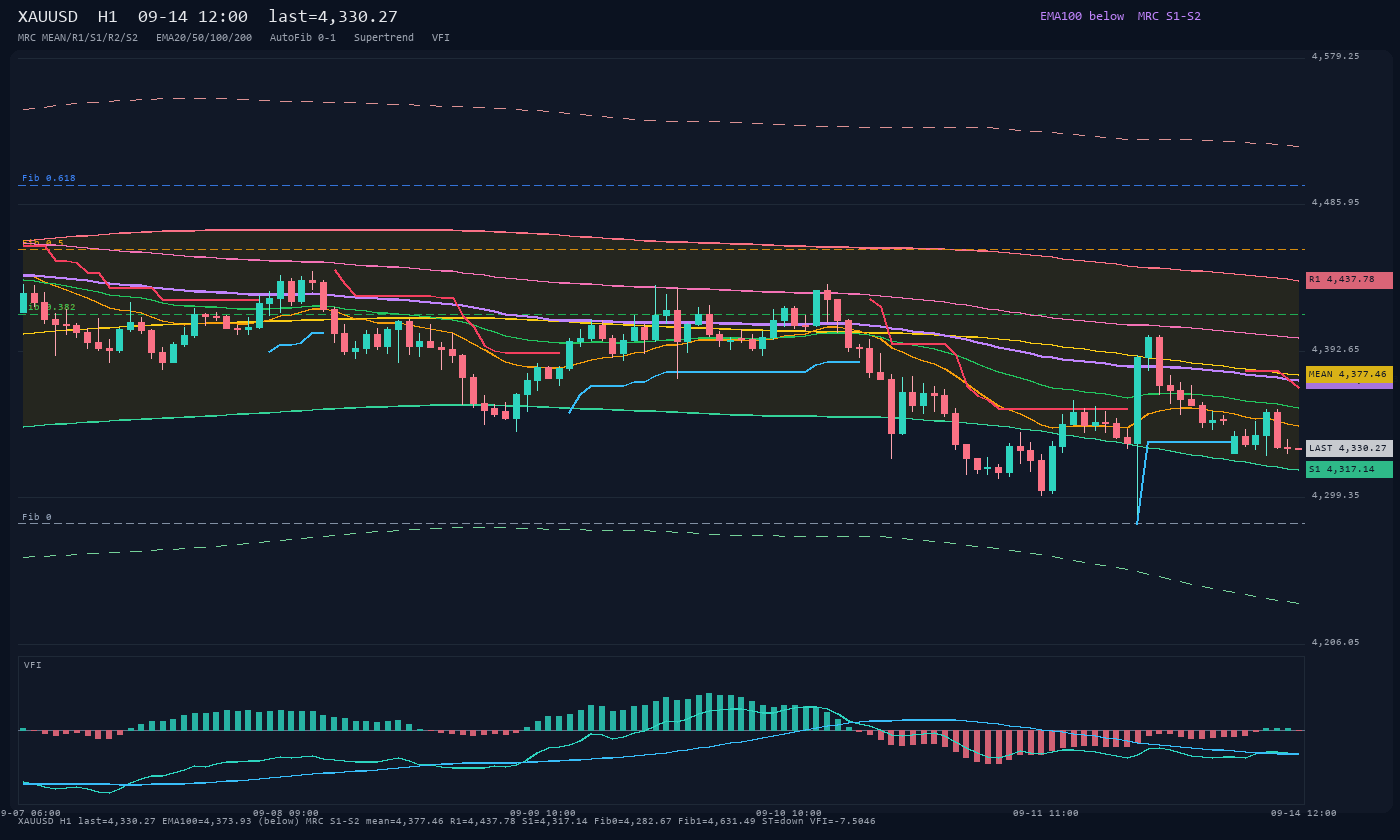
Task: Click the MEAN 4,377.46 price tag
Action: click(x=1349, y=374)
